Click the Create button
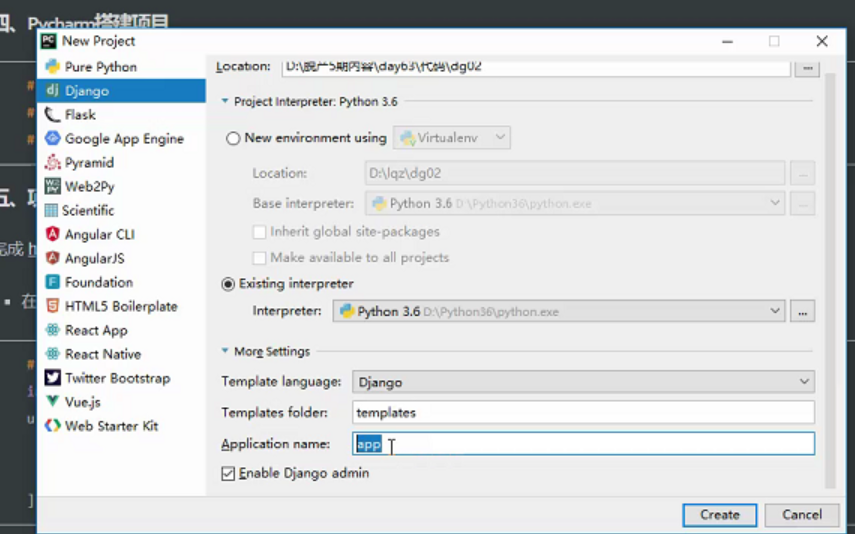 click(719, 515)
